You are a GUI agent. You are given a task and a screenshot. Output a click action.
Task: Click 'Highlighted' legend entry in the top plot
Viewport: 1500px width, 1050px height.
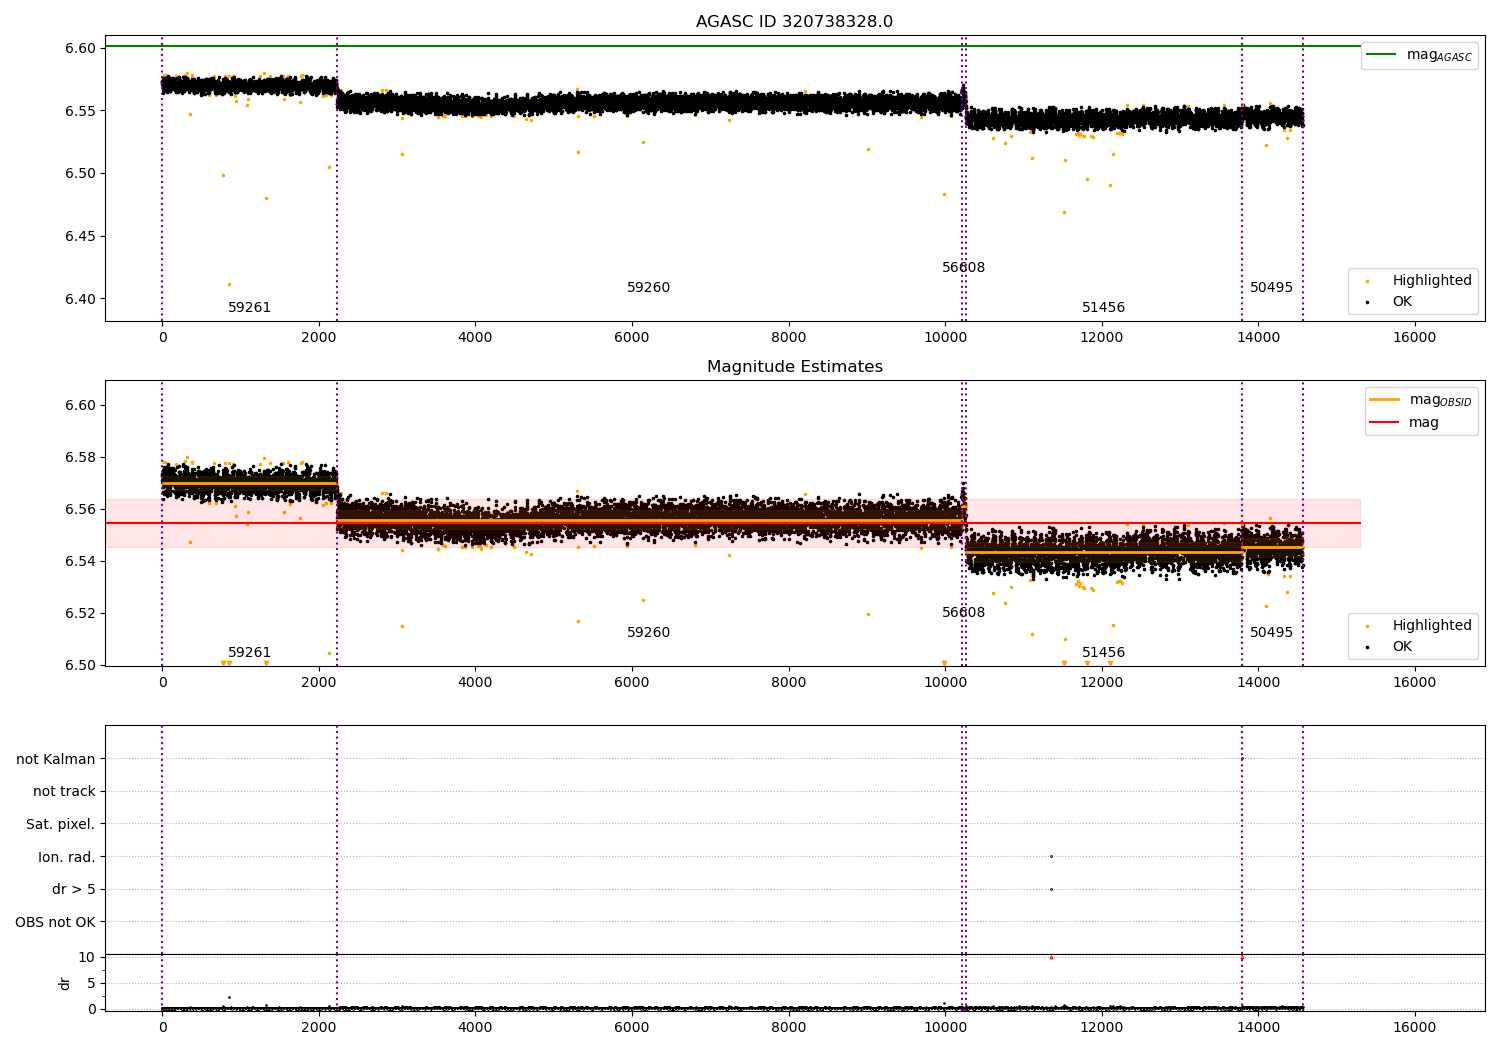1419,280
